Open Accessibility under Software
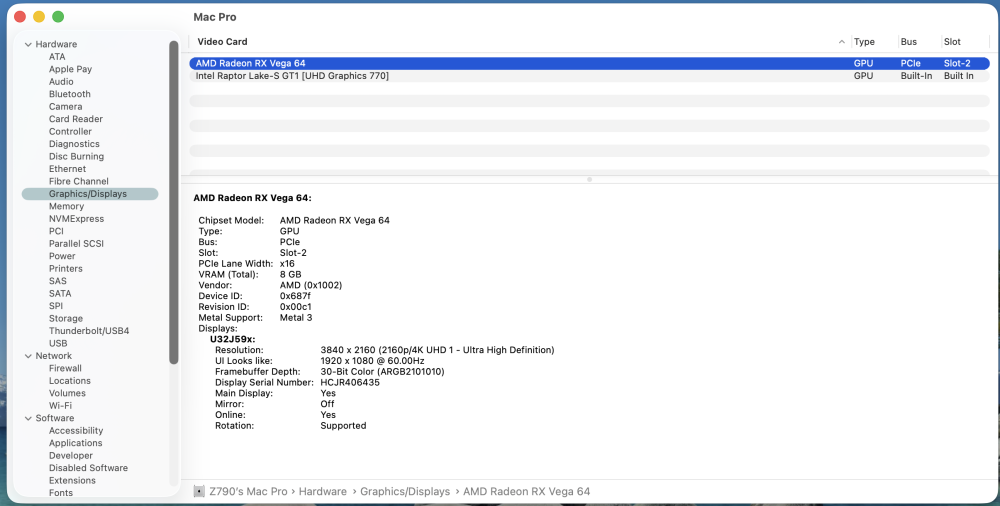This screenshot has width=1000, height=506. coord(76,431)
